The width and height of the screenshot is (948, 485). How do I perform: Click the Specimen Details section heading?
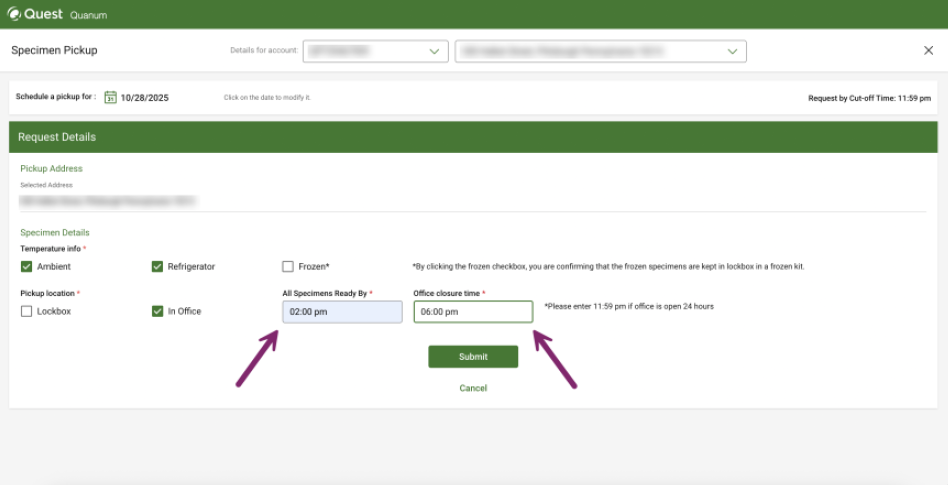click(55, 233)
